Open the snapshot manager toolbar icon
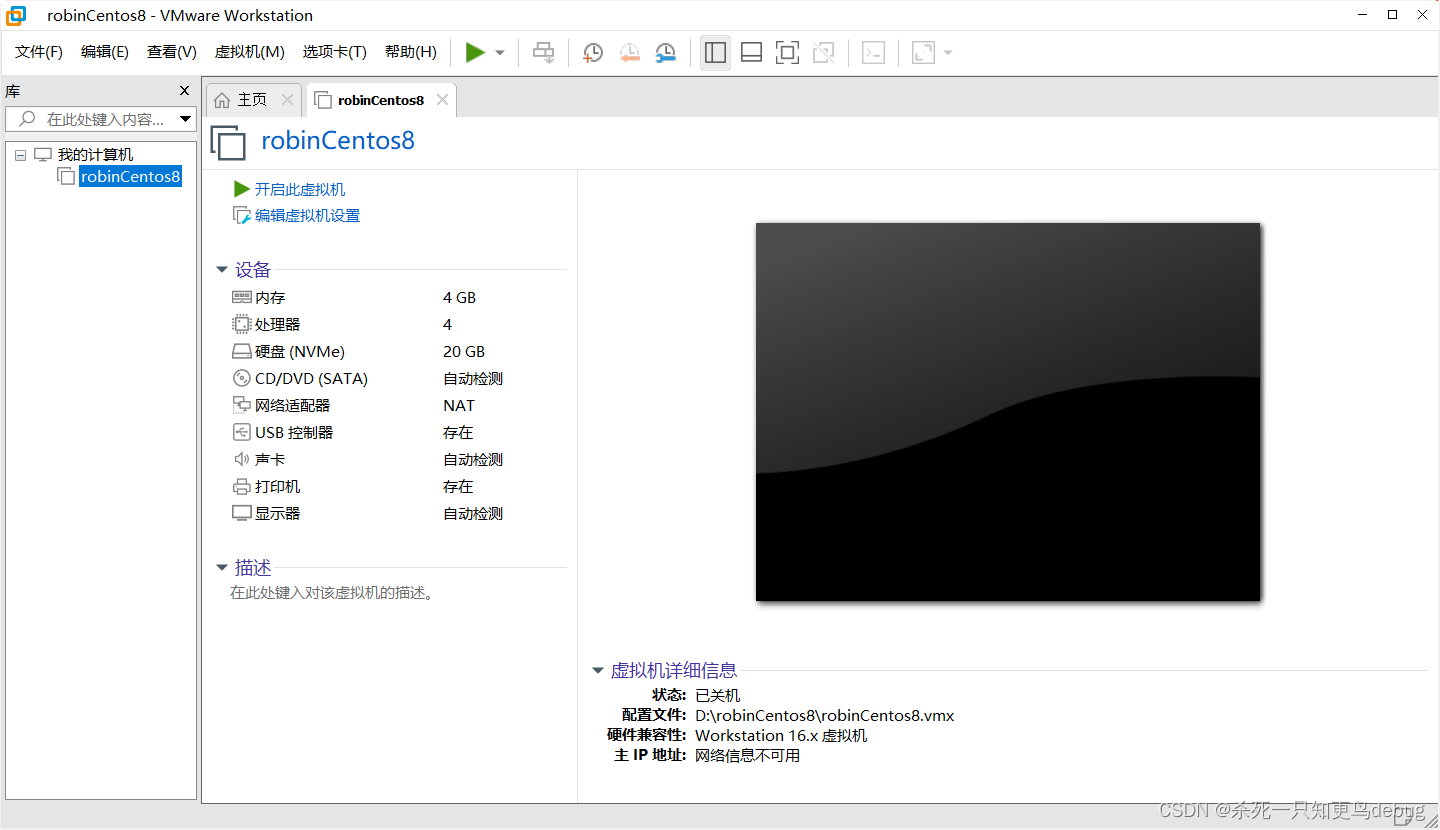This screenshot has width=1440, height=830. 665,53
